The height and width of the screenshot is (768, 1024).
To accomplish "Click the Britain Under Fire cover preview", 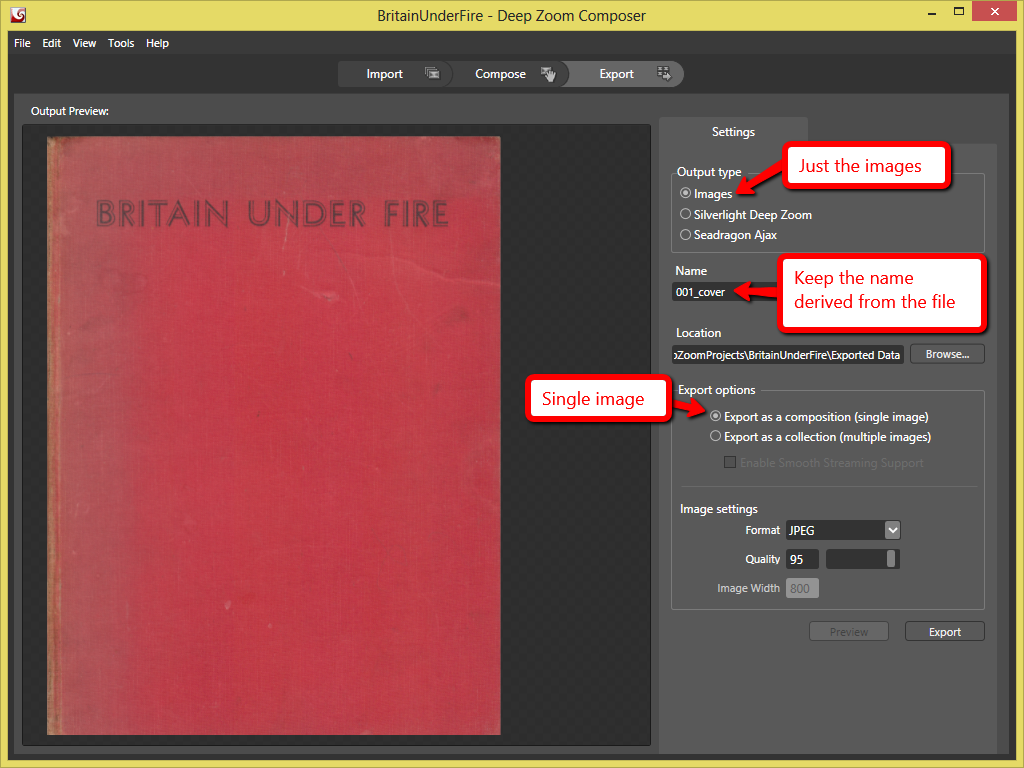I will pos(274,436).
